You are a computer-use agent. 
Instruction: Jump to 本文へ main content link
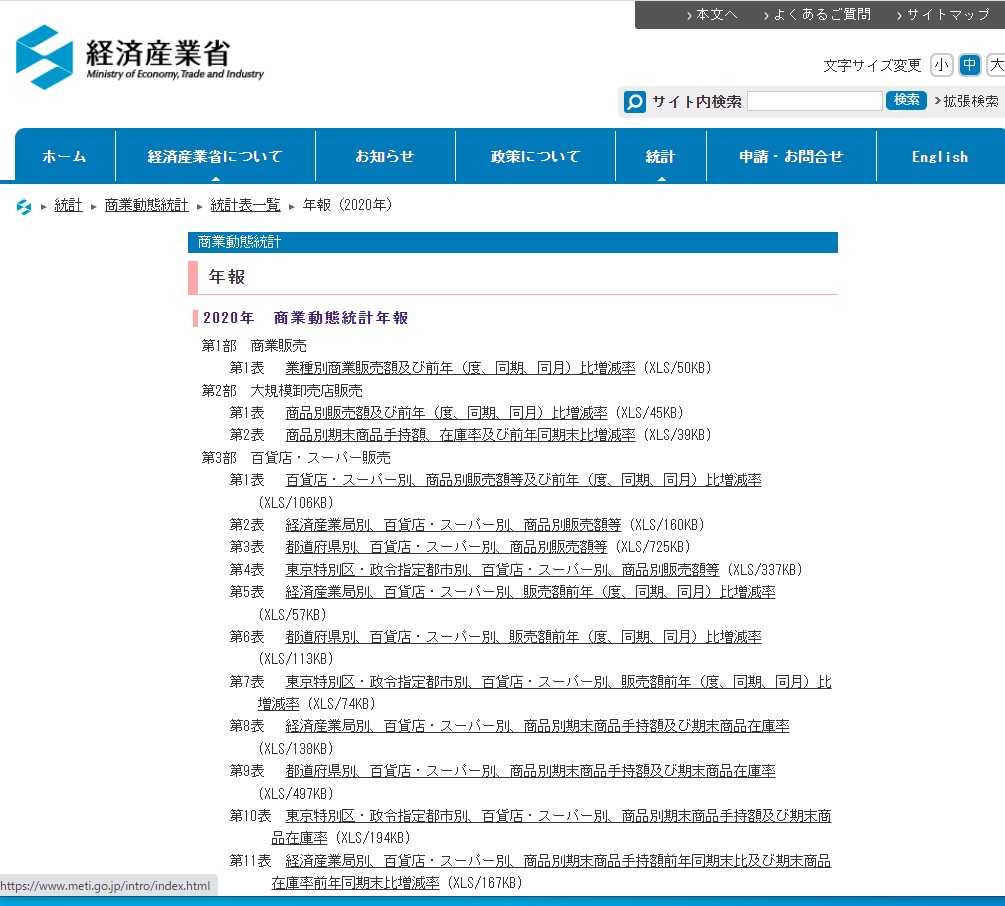point(716,14)
